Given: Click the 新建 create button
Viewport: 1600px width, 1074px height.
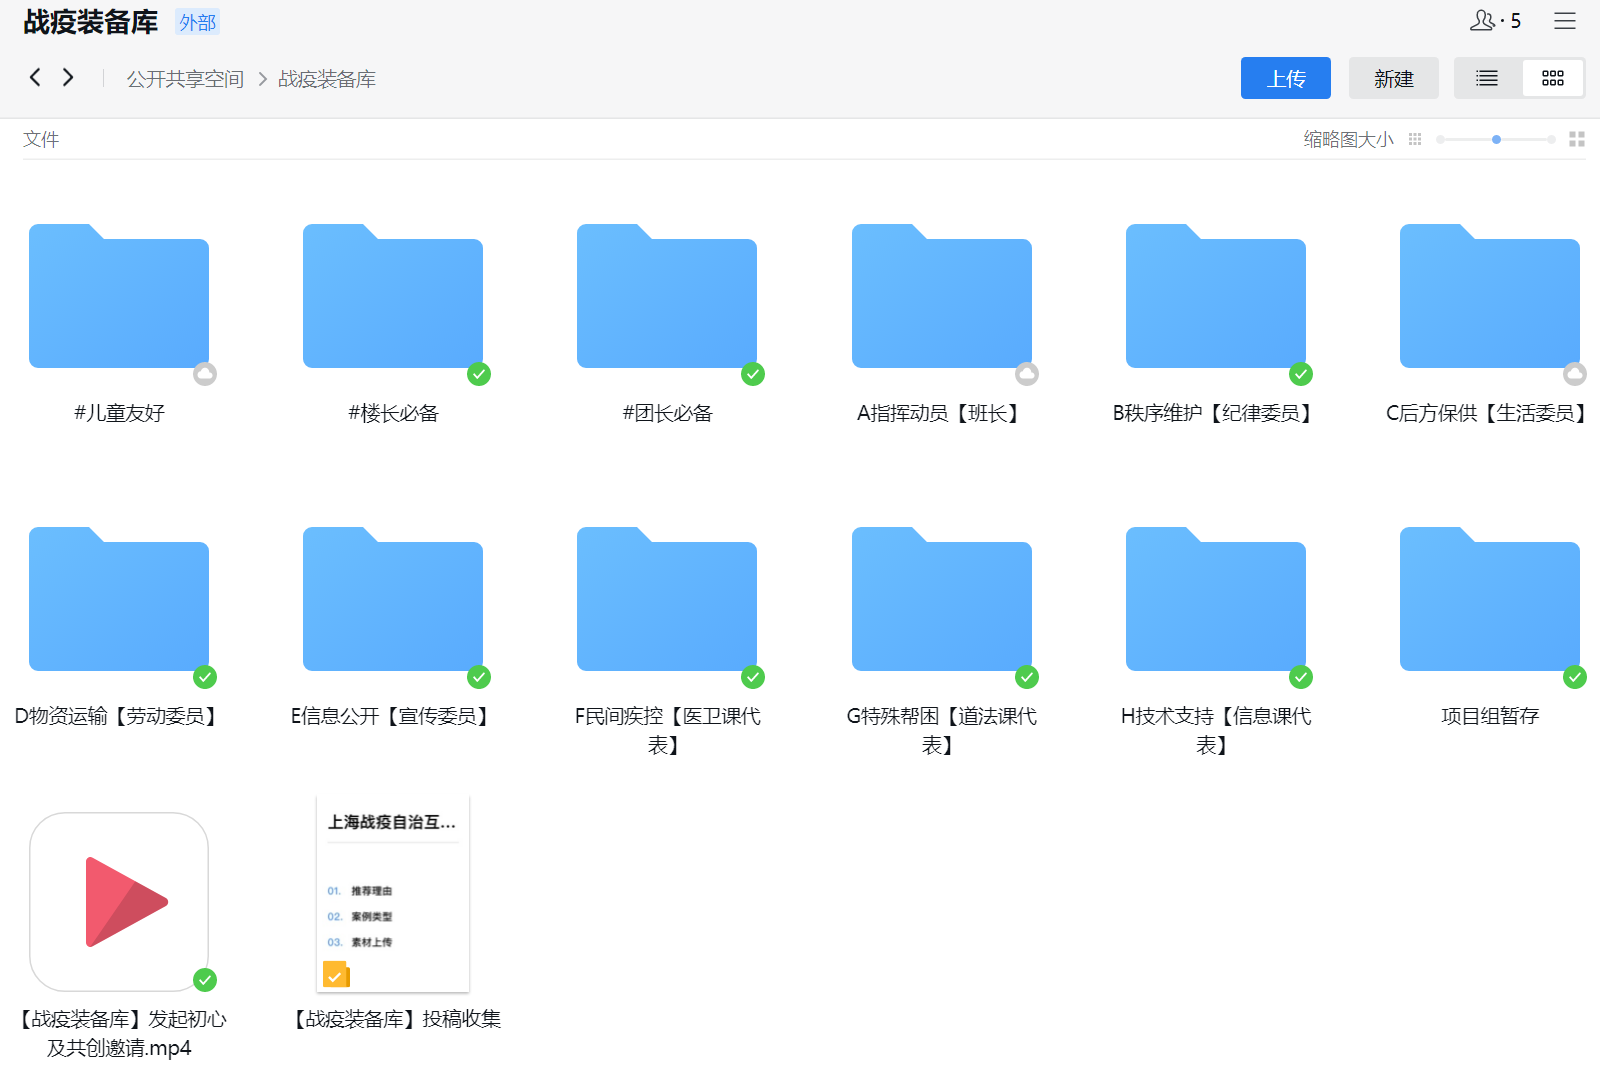Looking at the screenshot, I should click(x=1394, y=78).
